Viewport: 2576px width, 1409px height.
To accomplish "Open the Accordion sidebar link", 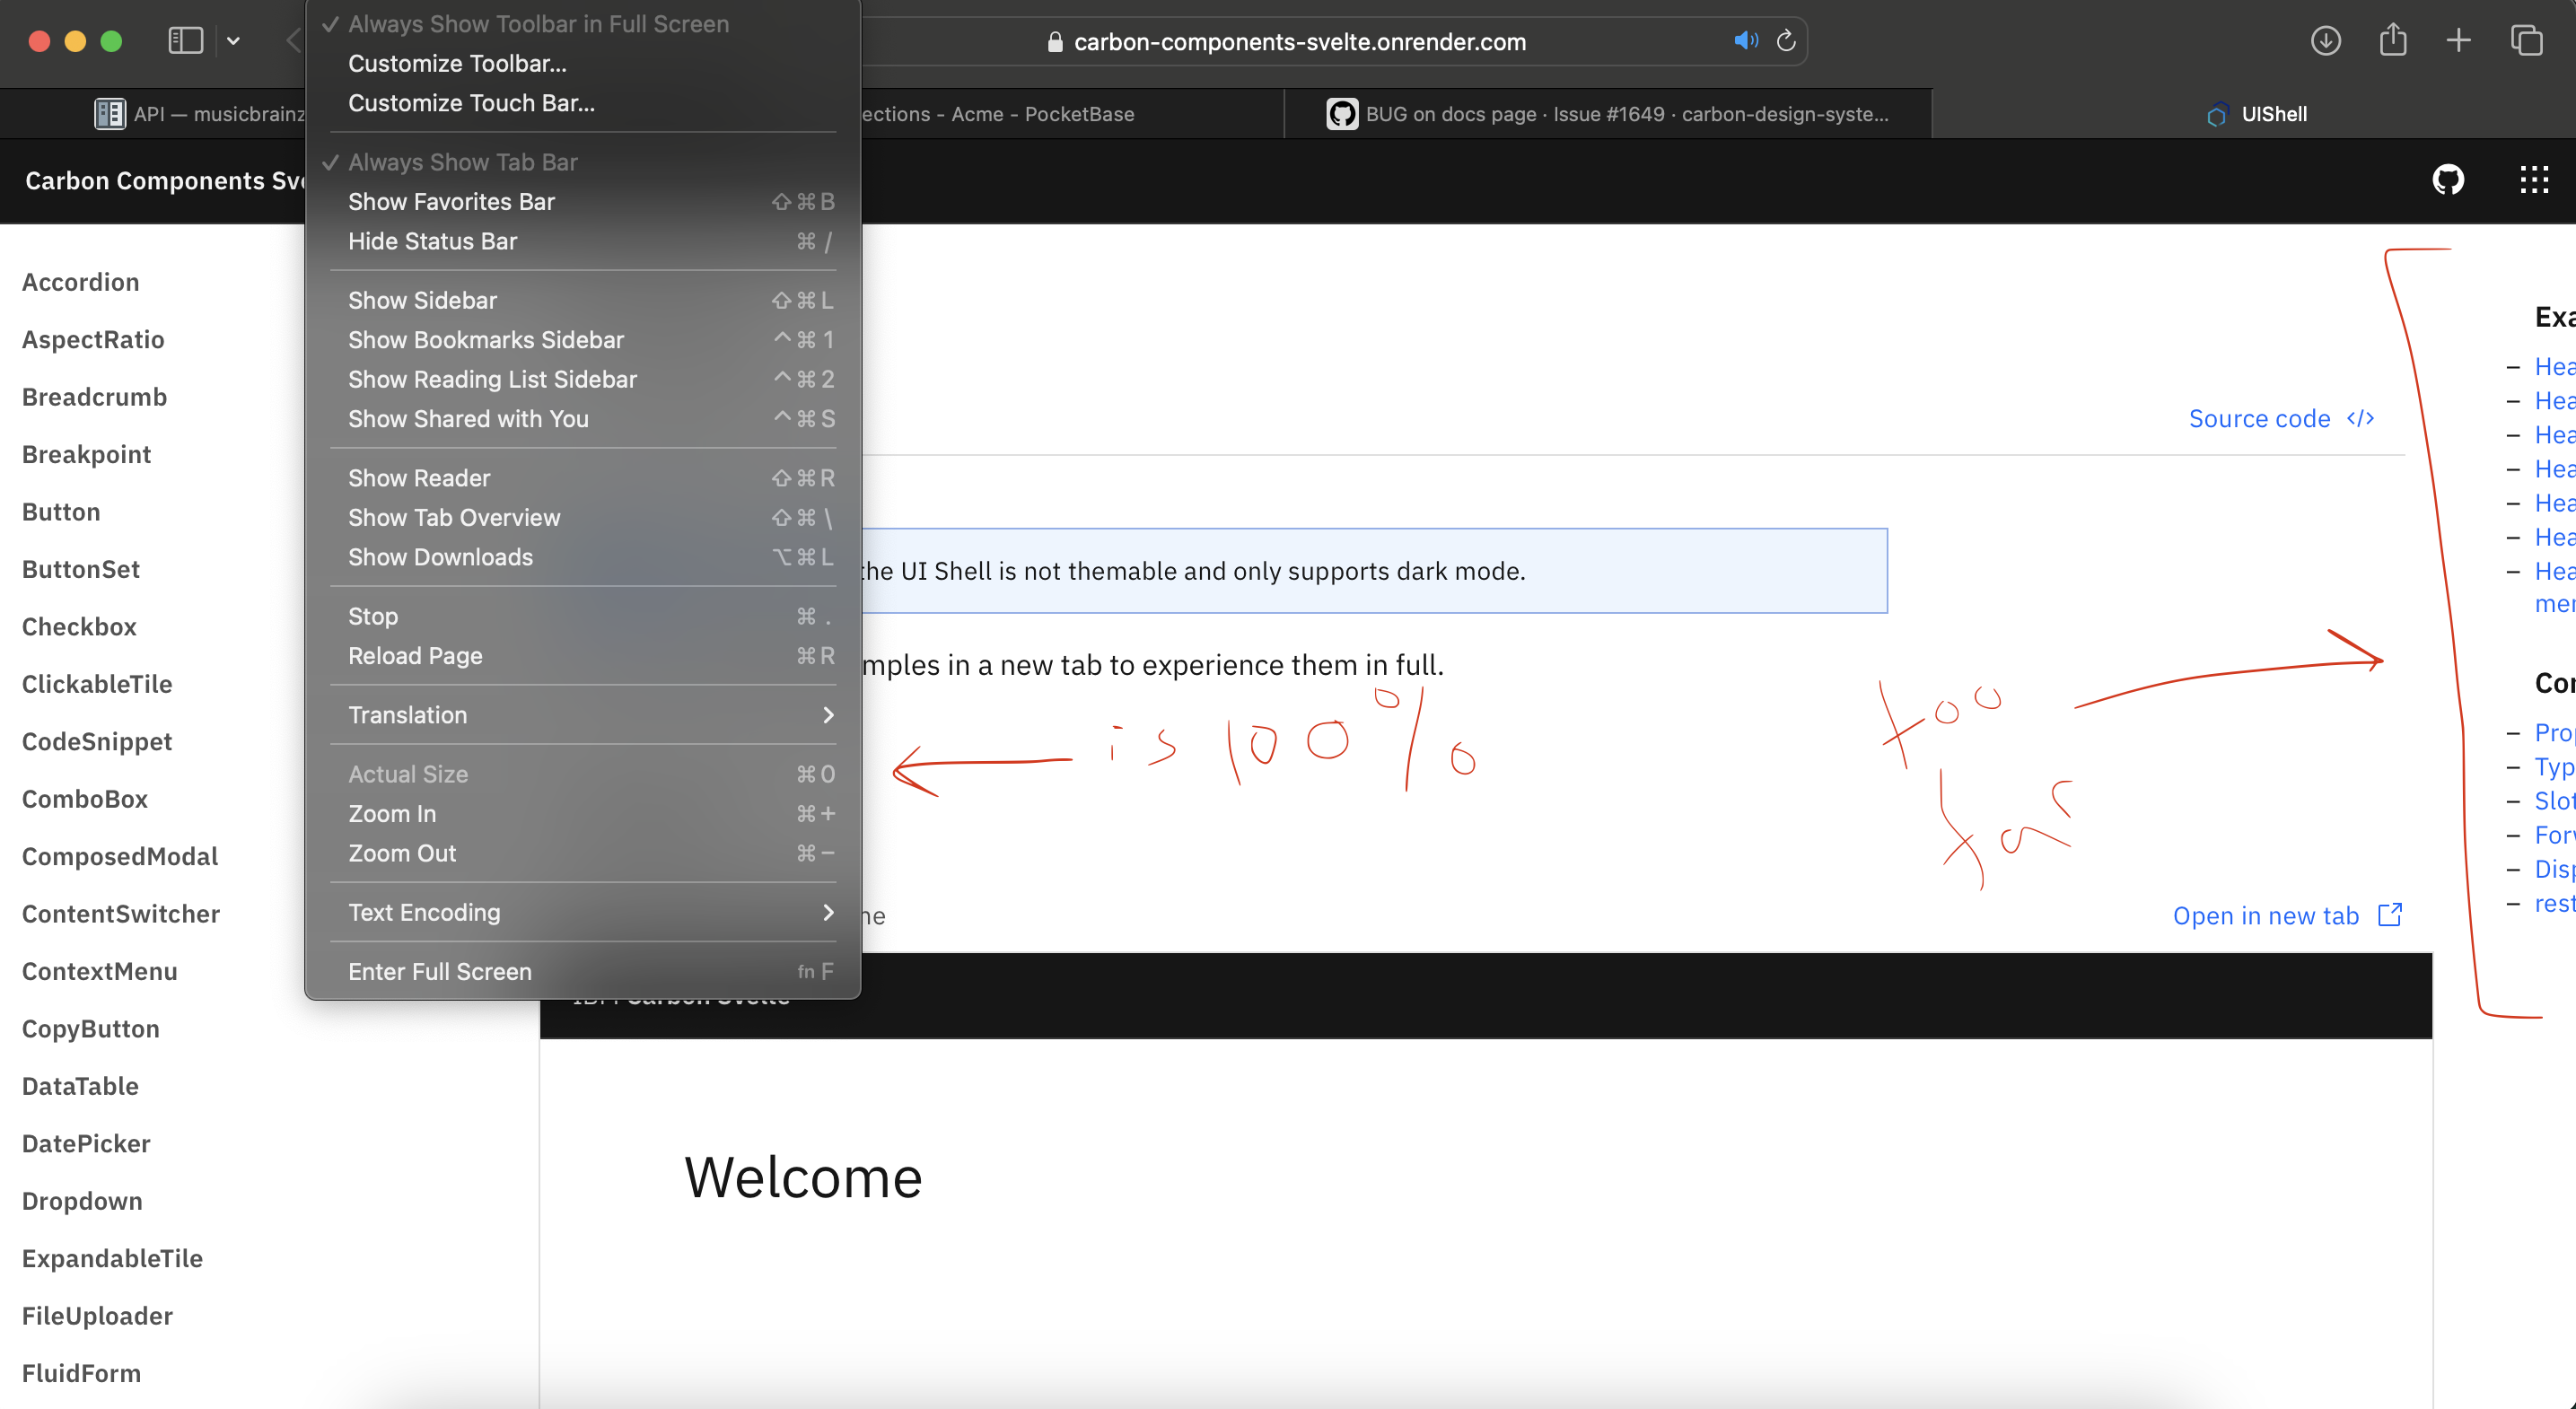I will pos(81,282).
